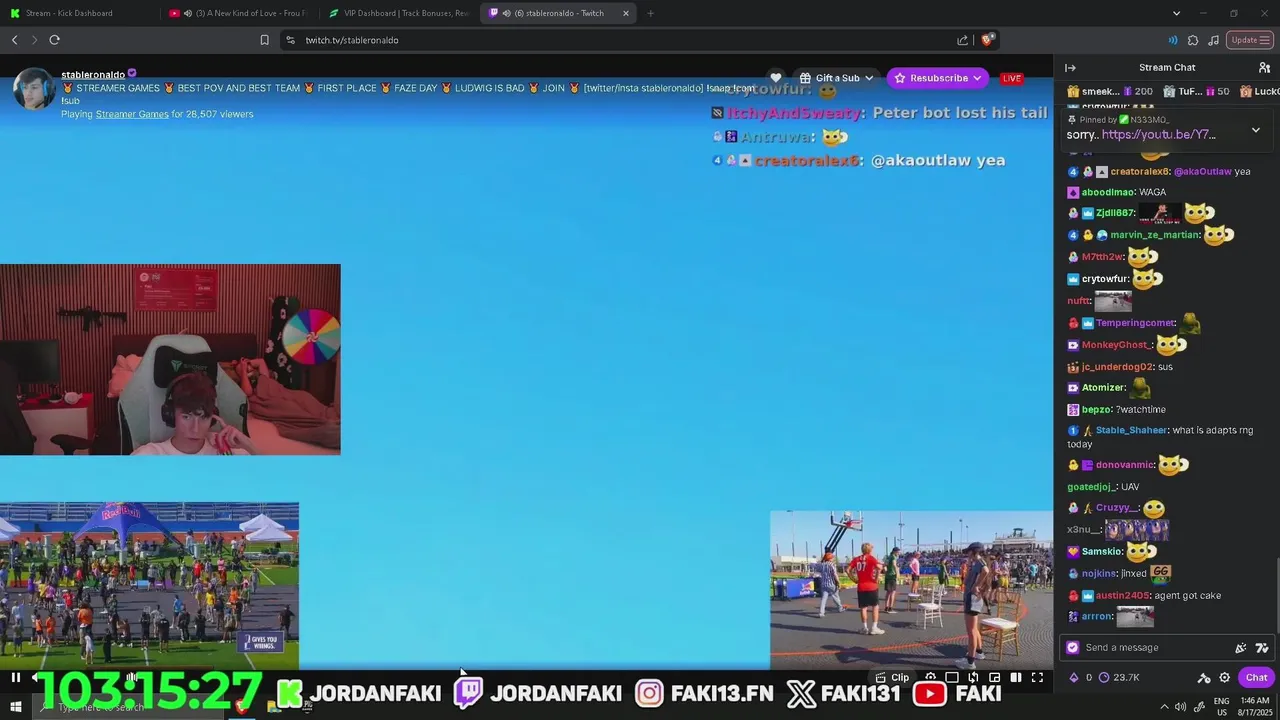Open the stableronaldo channel name link
The width and height of the screenshot is (1280, 720).
pos(93,75)
